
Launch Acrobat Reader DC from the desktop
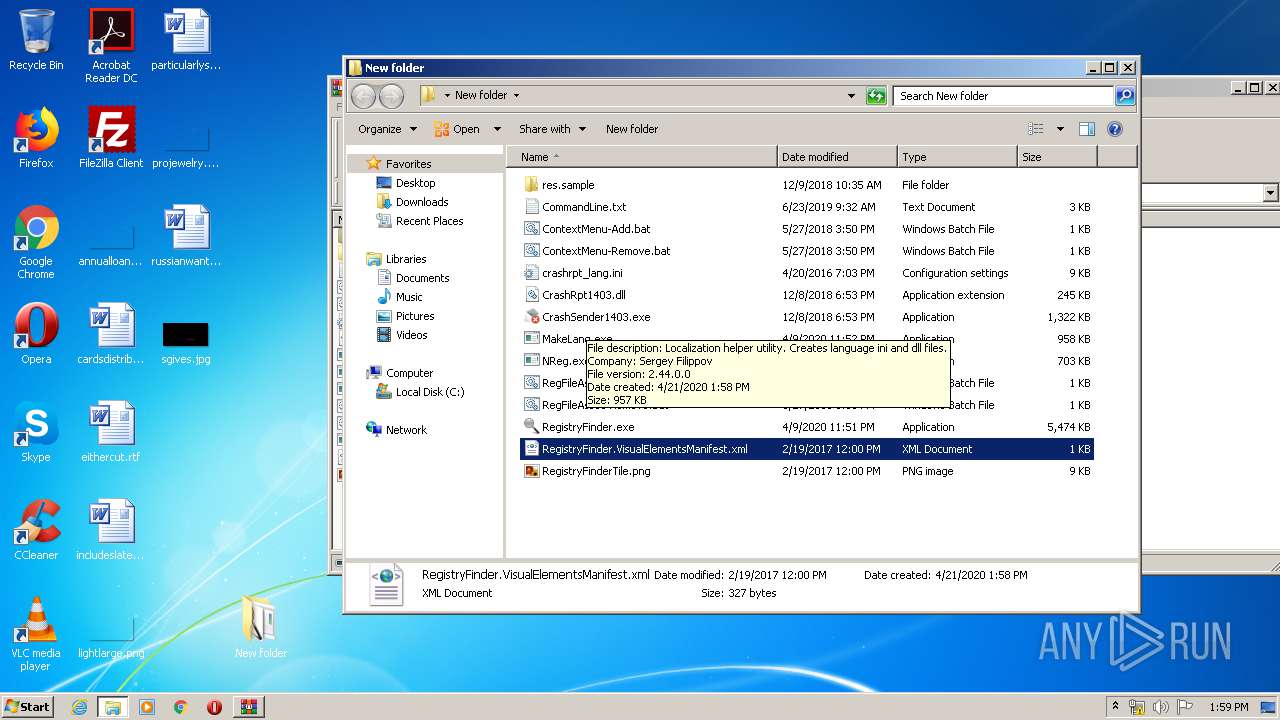coord(111,45)
